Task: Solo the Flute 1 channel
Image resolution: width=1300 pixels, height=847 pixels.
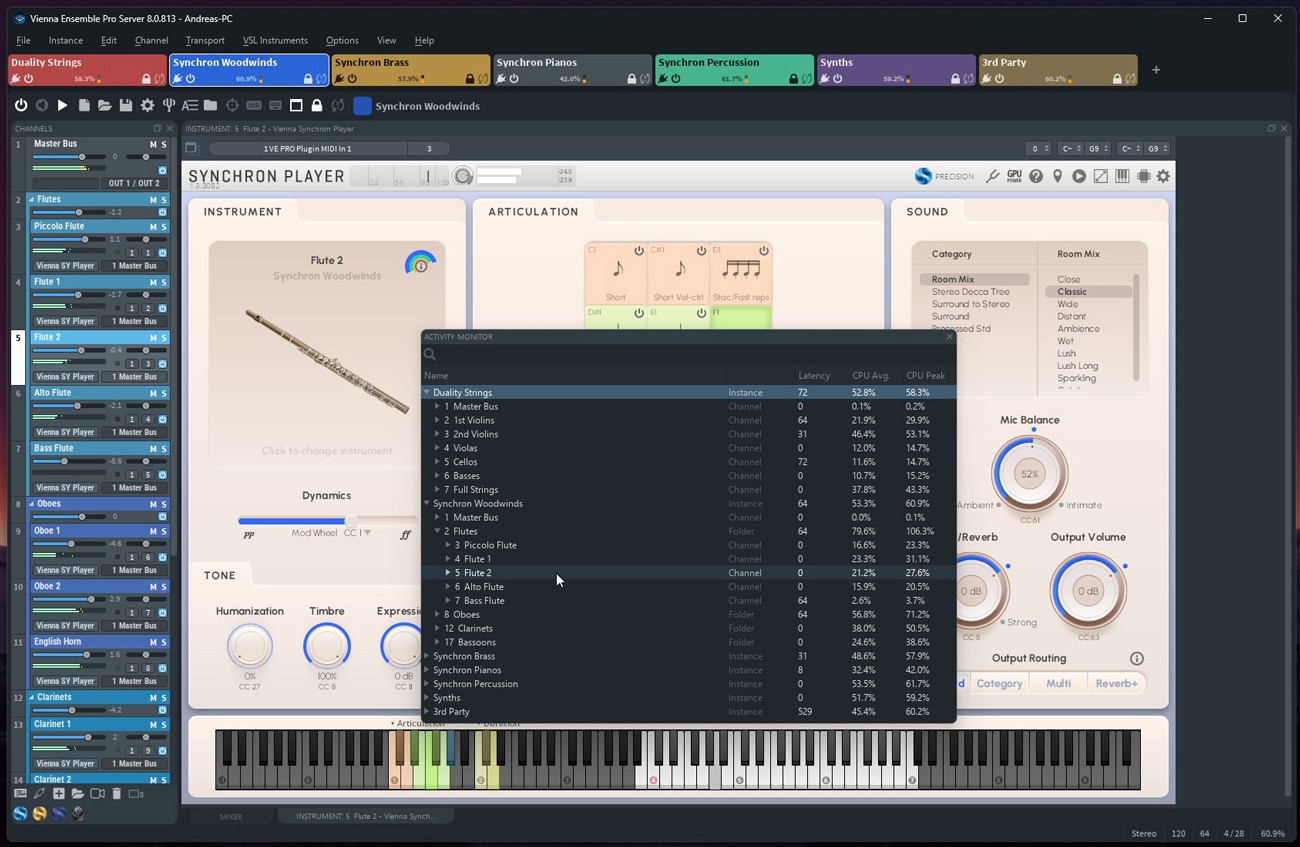Action: click(164, 282)
